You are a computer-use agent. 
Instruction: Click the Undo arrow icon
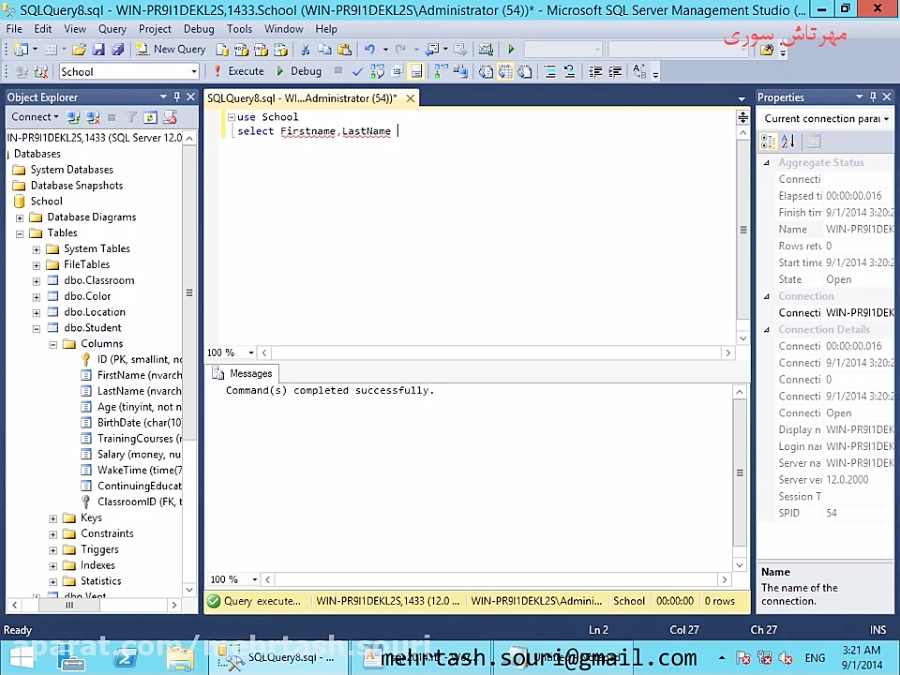[370, 49]
